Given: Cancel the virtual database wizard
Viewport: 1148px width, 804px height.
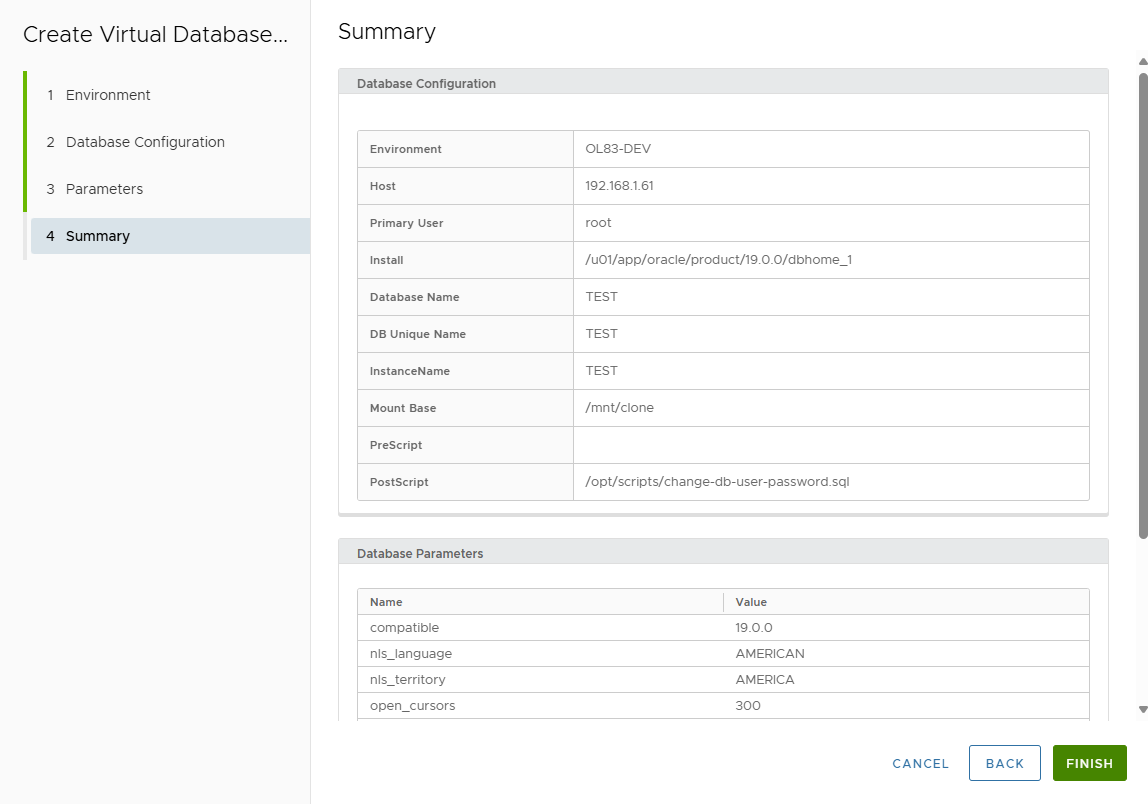Looking at the screenshot, I should [x=920, y=763].
